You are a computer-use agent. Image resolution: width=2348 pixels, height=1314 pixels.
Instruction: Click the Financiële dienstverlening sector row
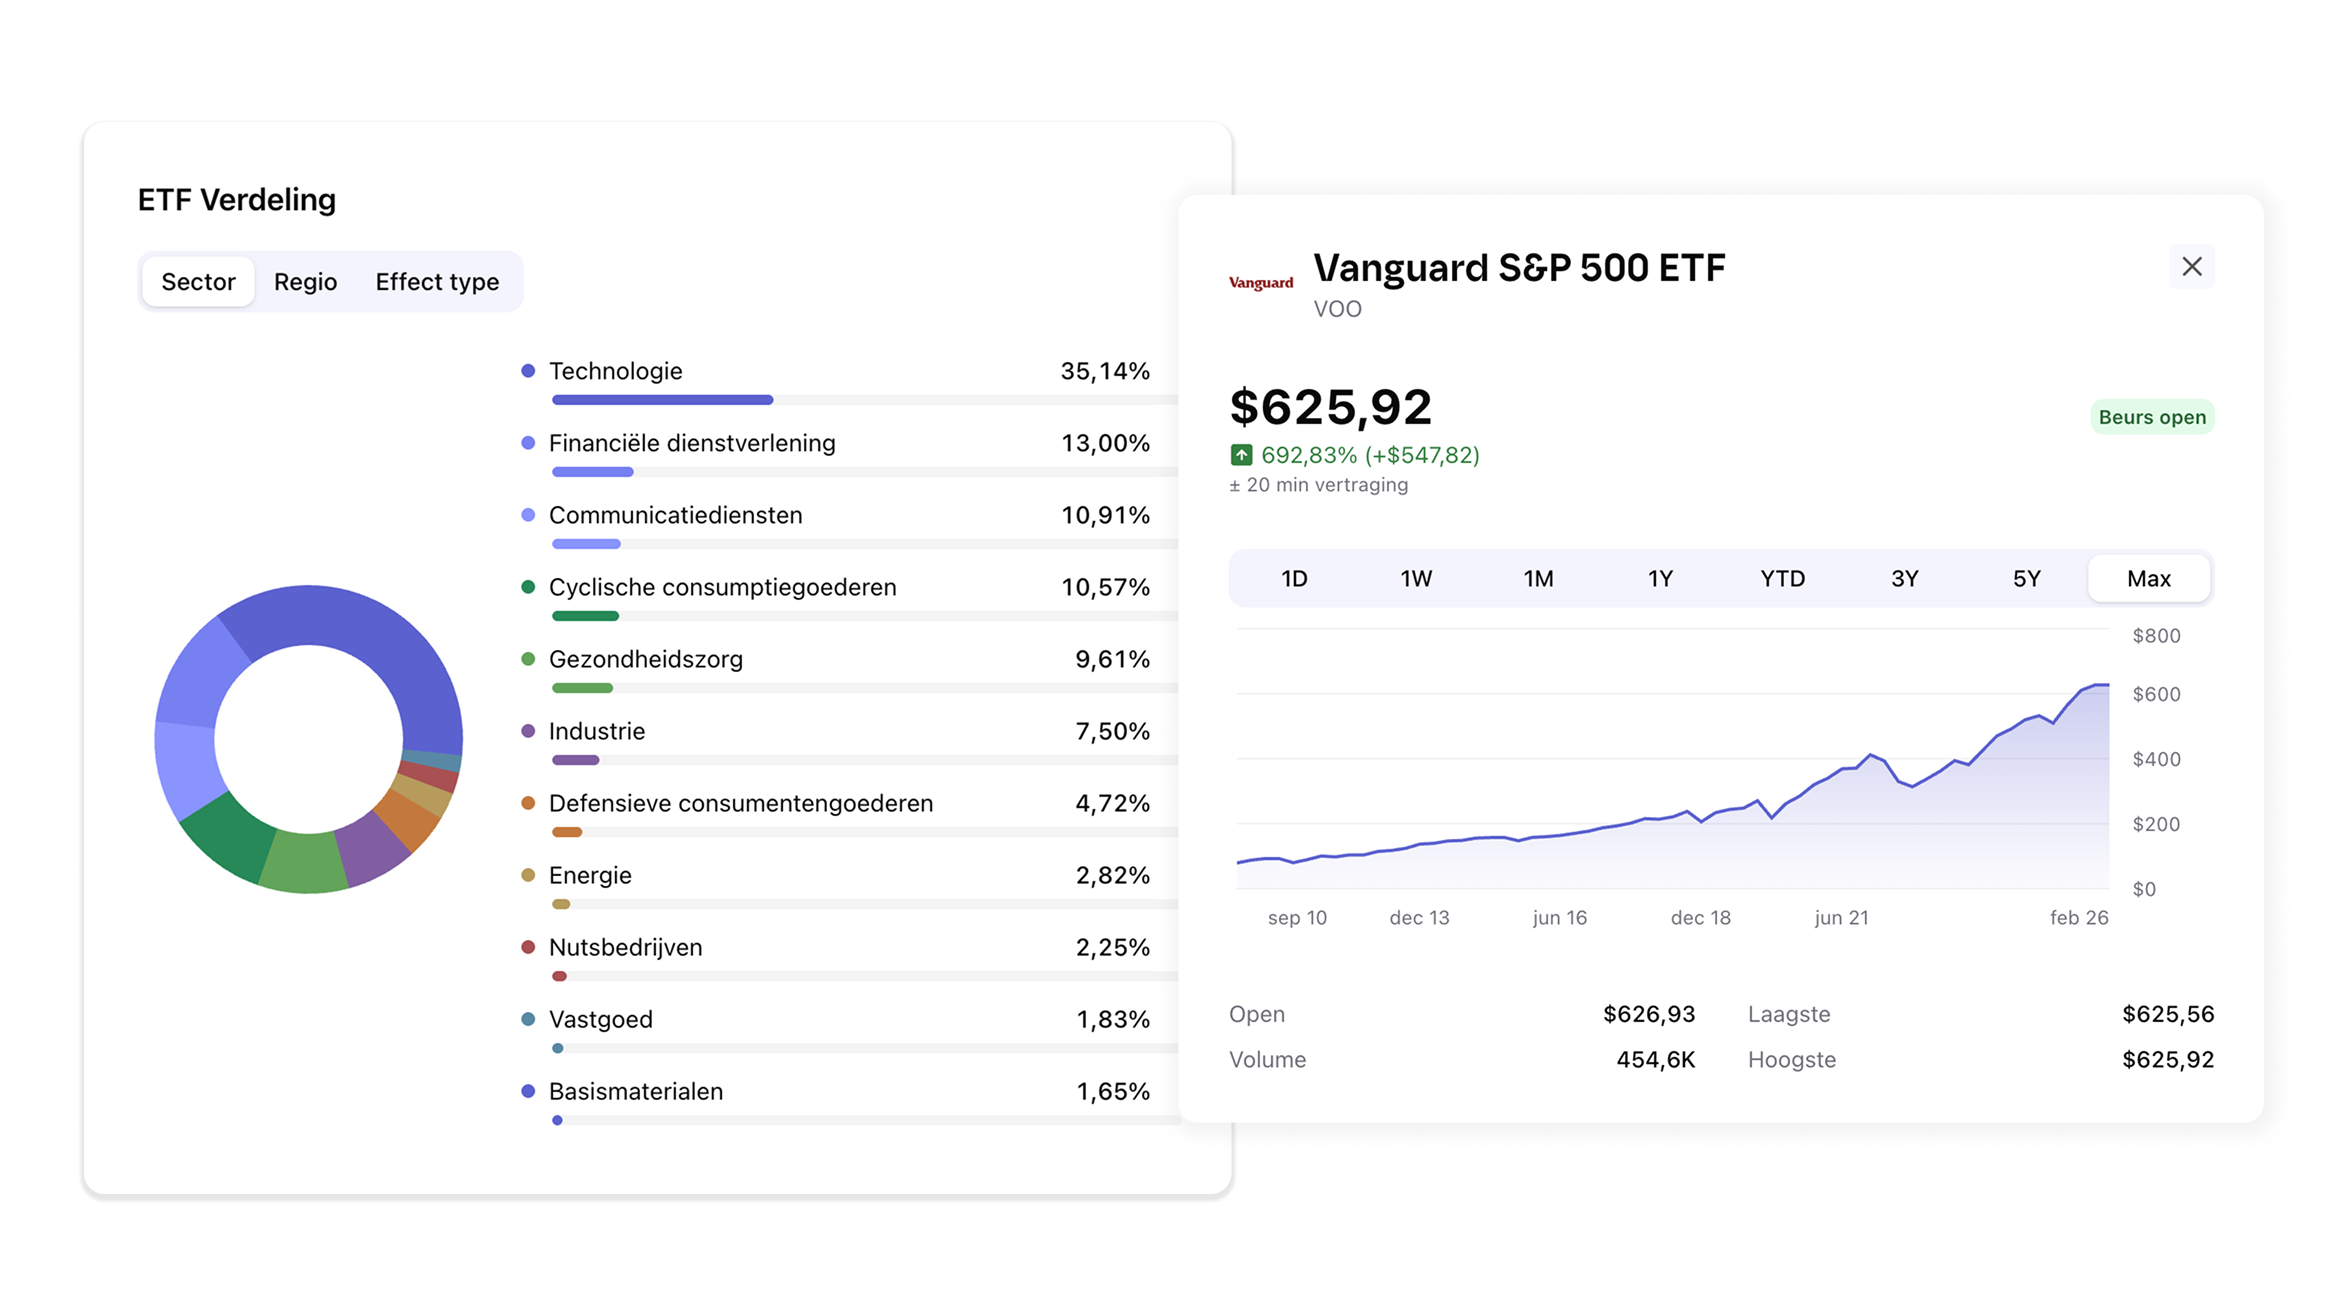click(x=692, y=443)
